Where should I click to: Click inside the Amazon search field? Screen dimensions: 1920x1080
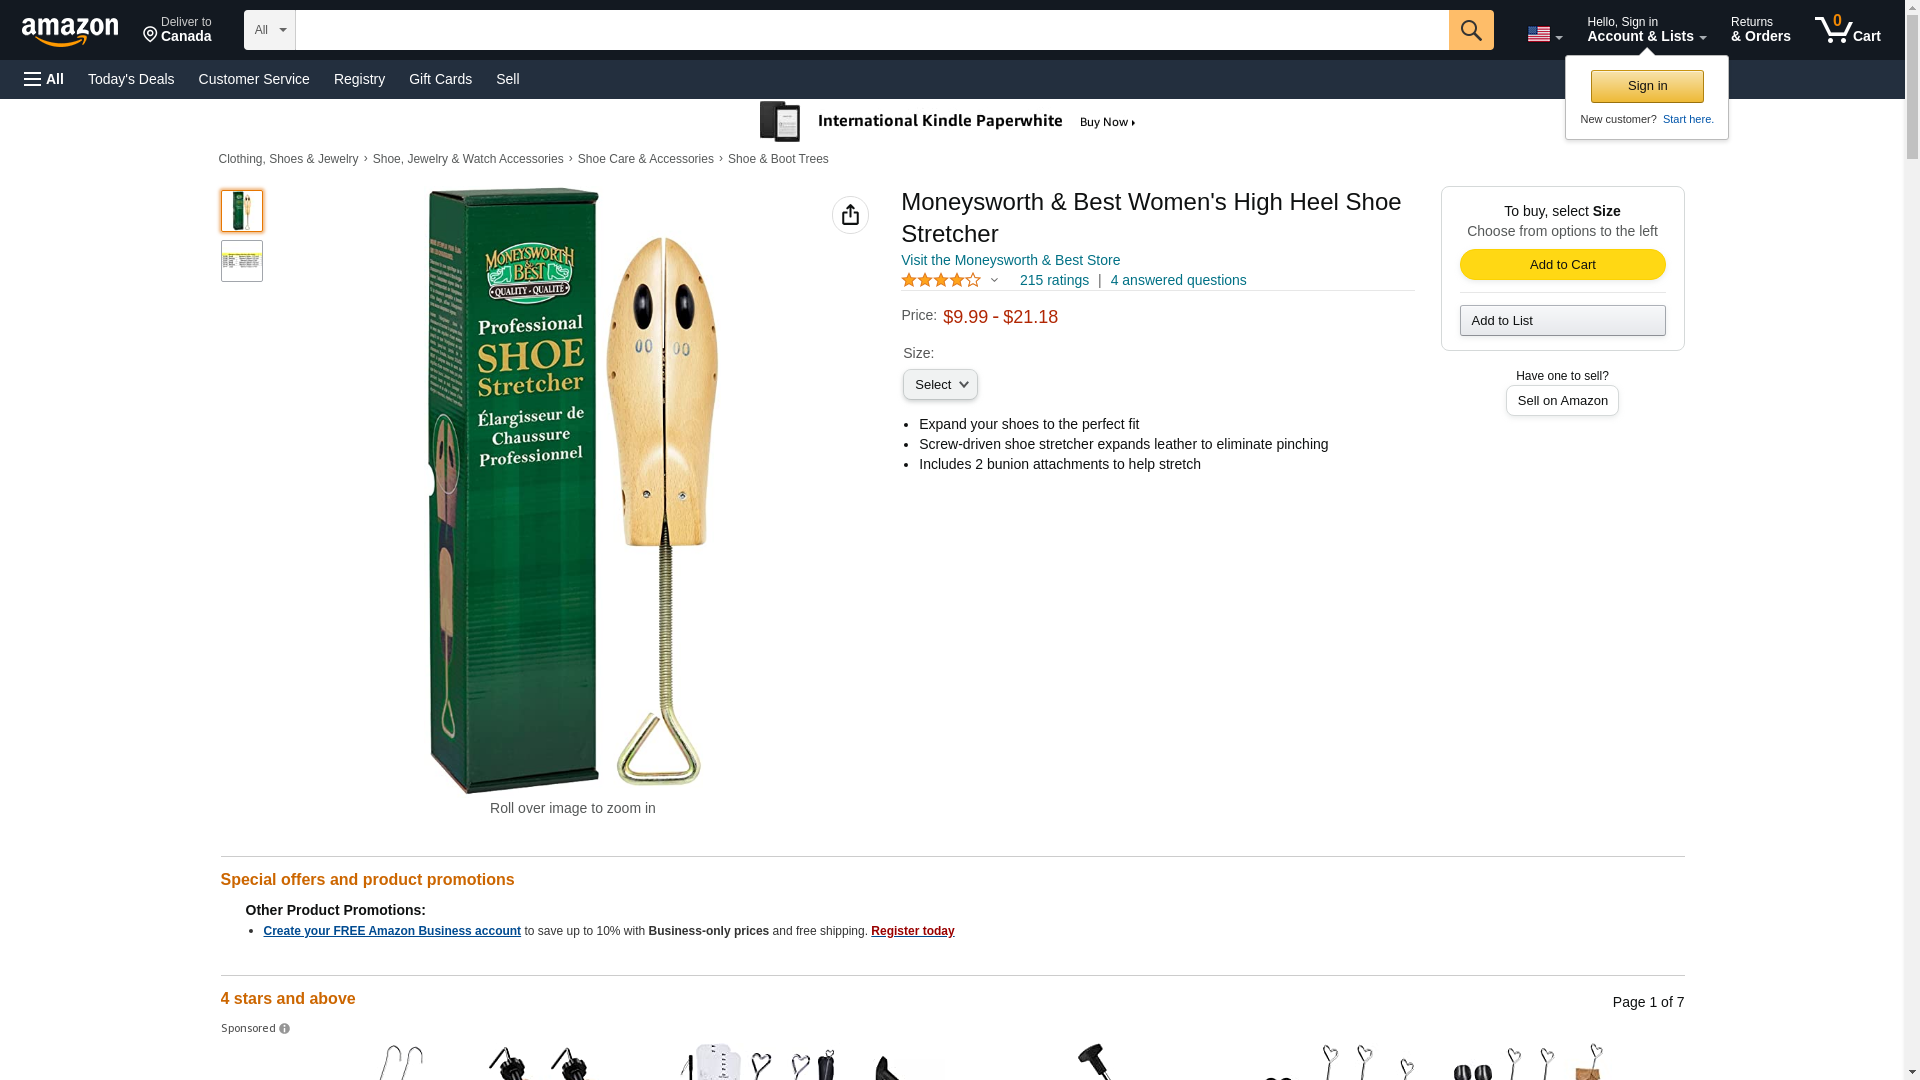[x=870, y=30]
